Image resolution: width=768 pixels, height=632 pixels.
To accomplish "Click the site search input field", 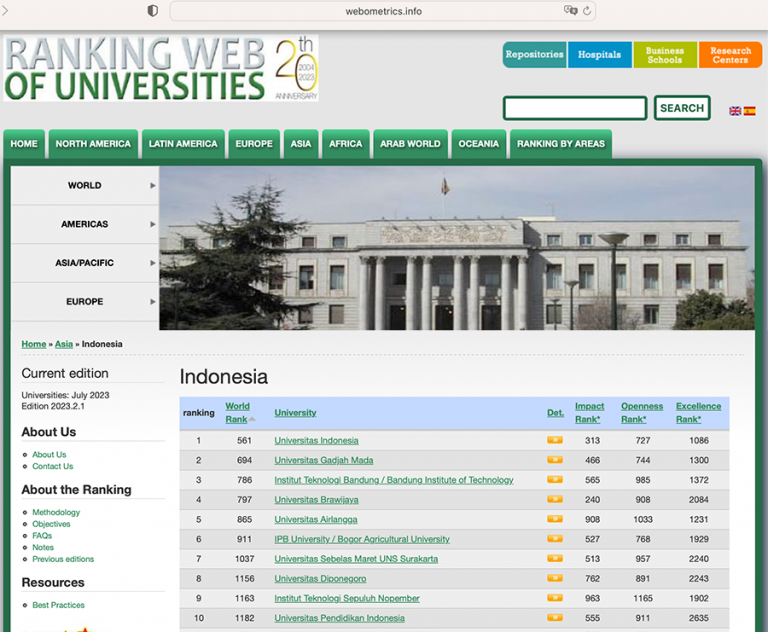I will (575, 108).
